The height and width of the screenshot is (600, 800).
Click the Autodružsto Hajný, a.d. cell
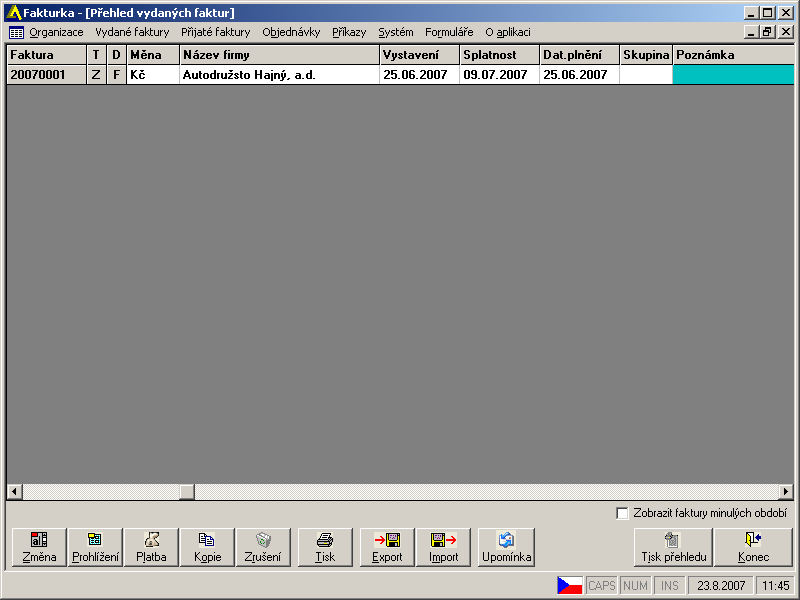click(280, 75)
